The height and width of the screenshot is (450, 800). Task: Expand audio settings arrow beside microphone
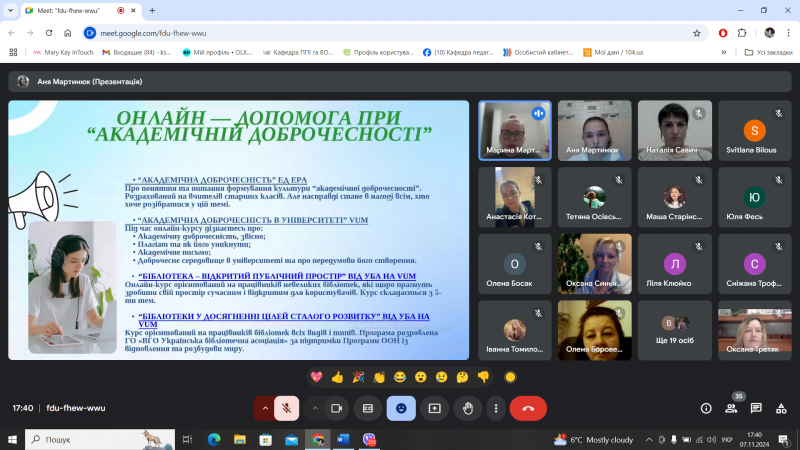tap(264, 408)
